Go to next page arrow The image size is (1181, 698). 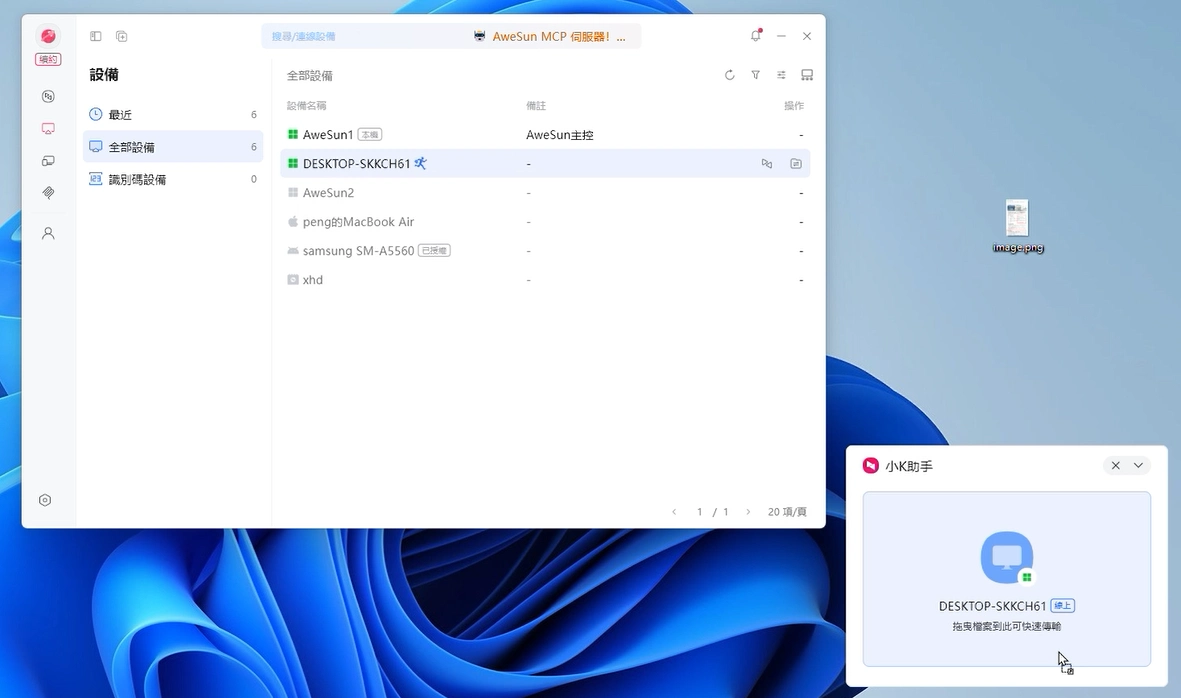coord(748,512)
